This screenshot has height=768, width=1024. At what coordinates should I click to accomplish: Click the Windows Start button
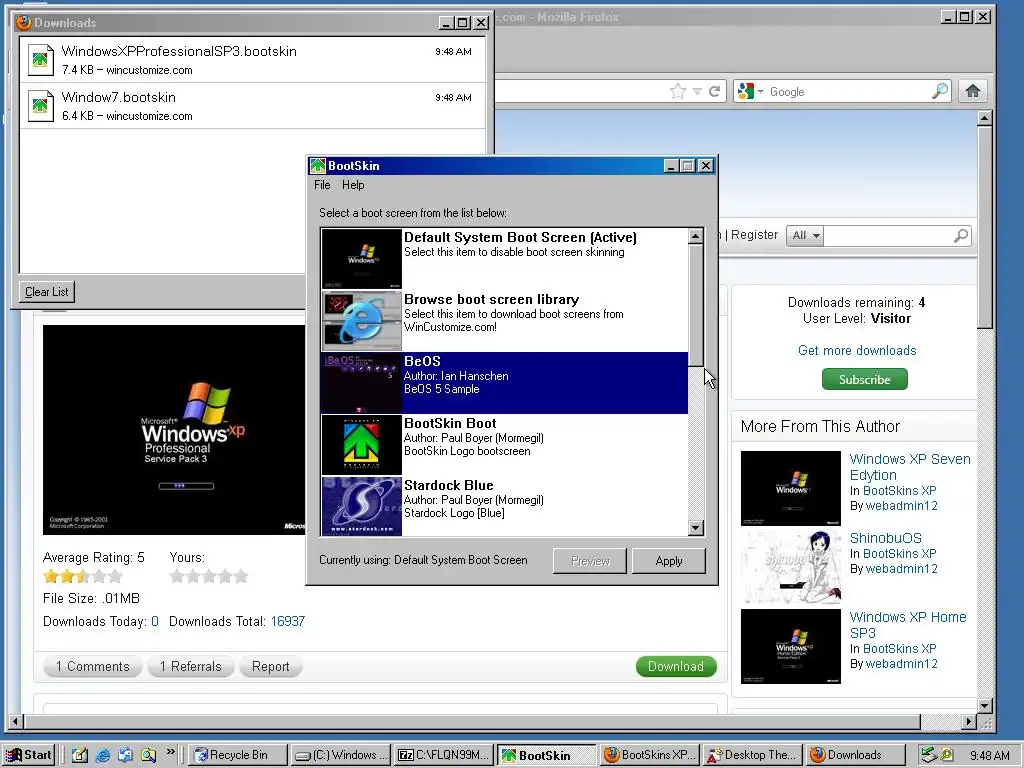point(29,755)
